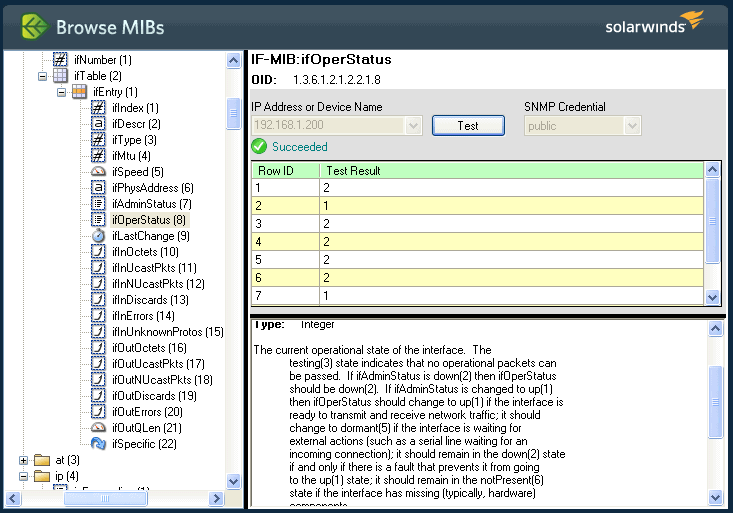Click the ifIndex (1) hash icon
Screen dimensions: 733x513
(x=98, y=108)
